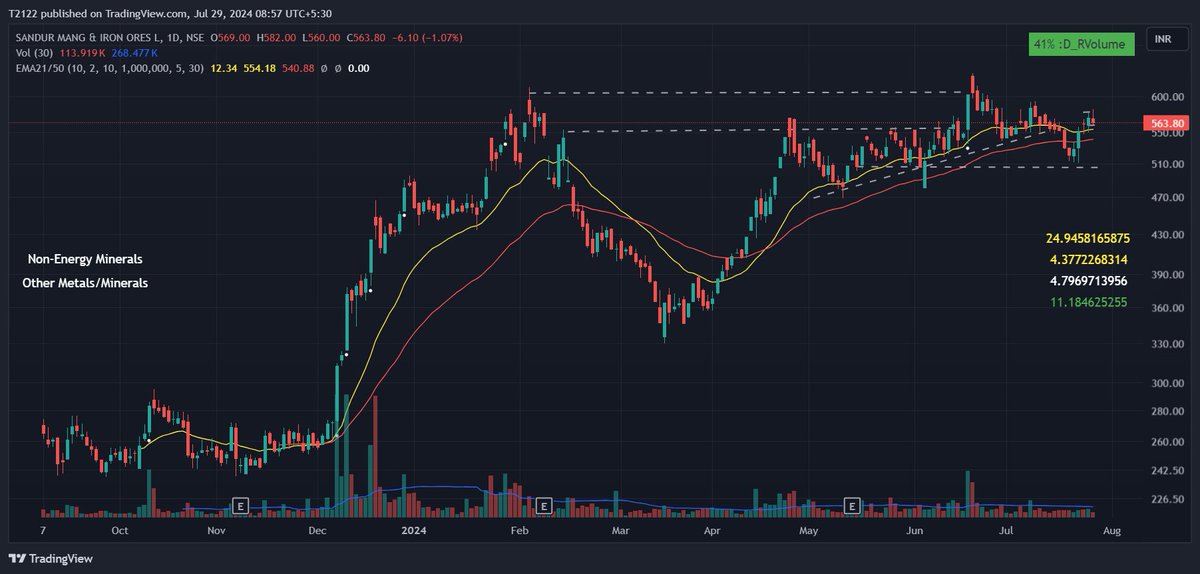The image size is (1200, 574).
Task: Click the 510.00 price axis label
Action: point(1167,164)
